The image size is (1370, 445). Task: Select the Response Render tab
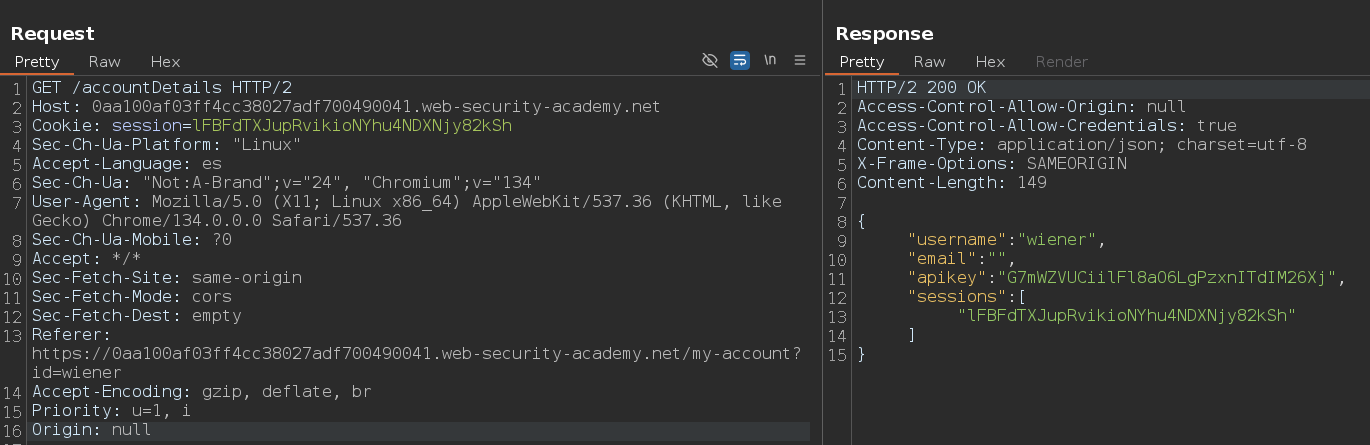(x=1061, y=62)
